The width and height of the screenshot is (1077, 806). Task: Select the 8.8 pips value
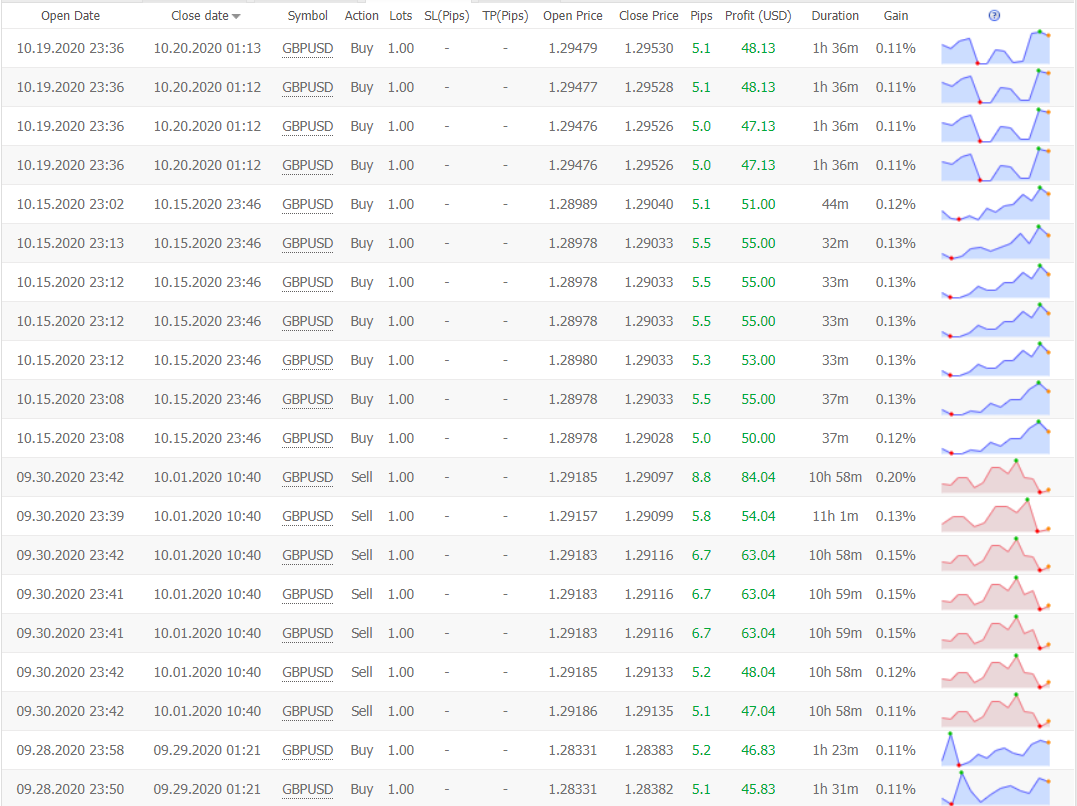[701, 477]
